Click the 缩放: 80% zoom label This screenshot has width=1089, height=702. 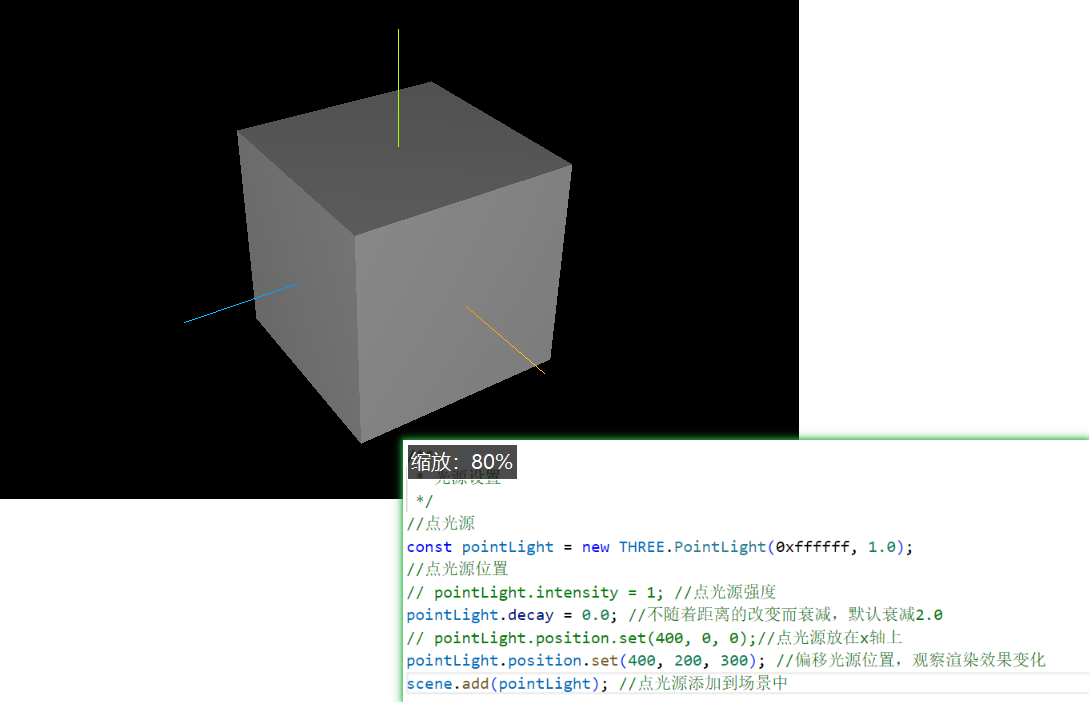pos(462,462)
